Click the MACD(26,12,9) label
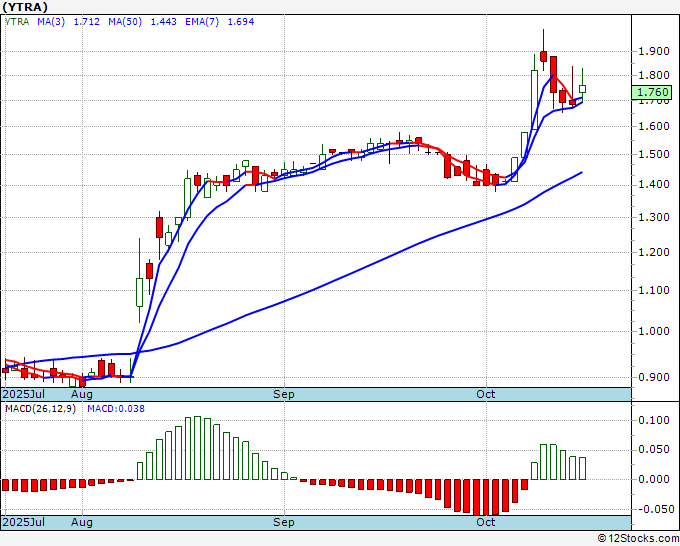 (x=40, y=409)
